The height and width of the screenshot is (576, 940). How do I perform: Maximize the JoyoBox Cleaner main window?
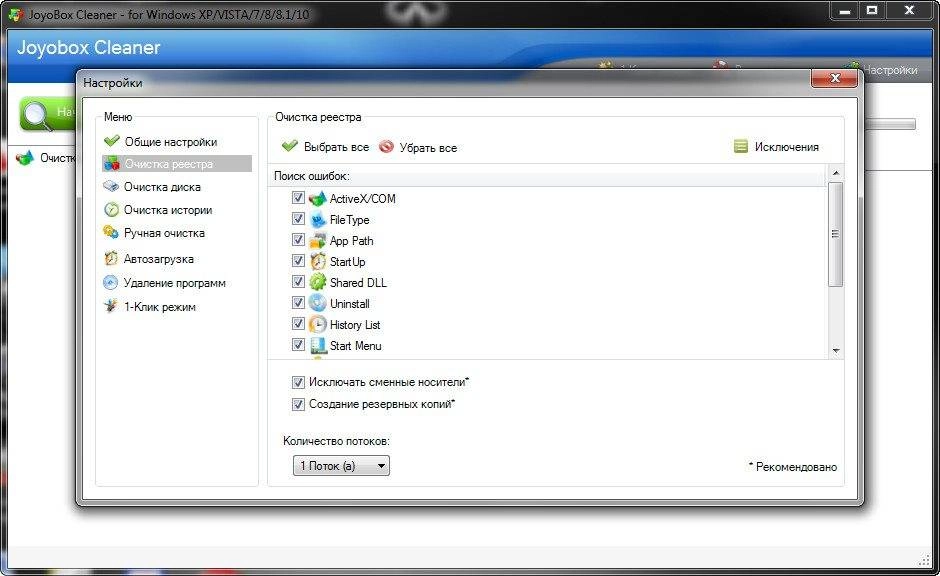pos(872,10)
